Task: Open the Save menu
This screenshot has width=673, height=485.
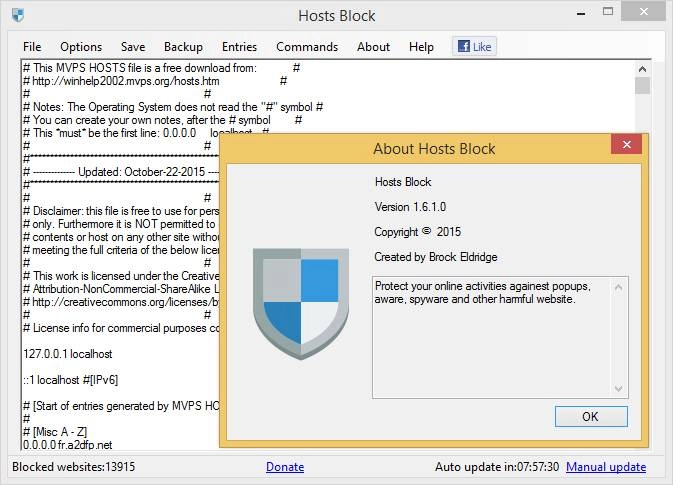Action: point(133,47)
